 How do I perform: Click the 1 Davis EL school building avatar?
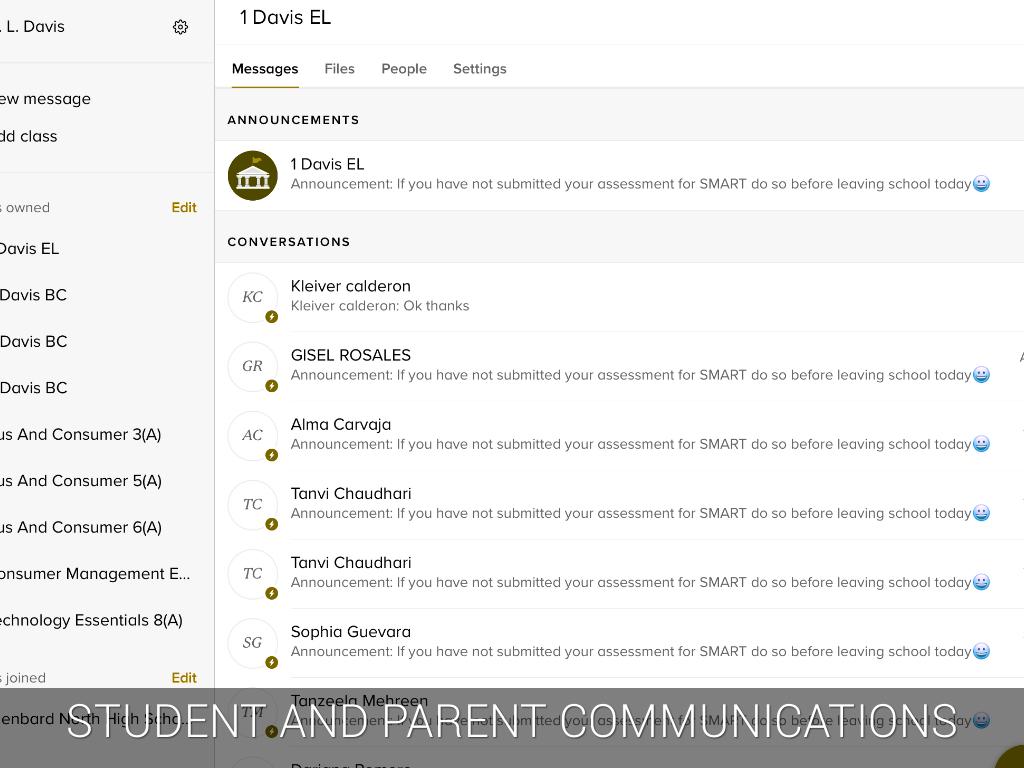coord(252,175)
